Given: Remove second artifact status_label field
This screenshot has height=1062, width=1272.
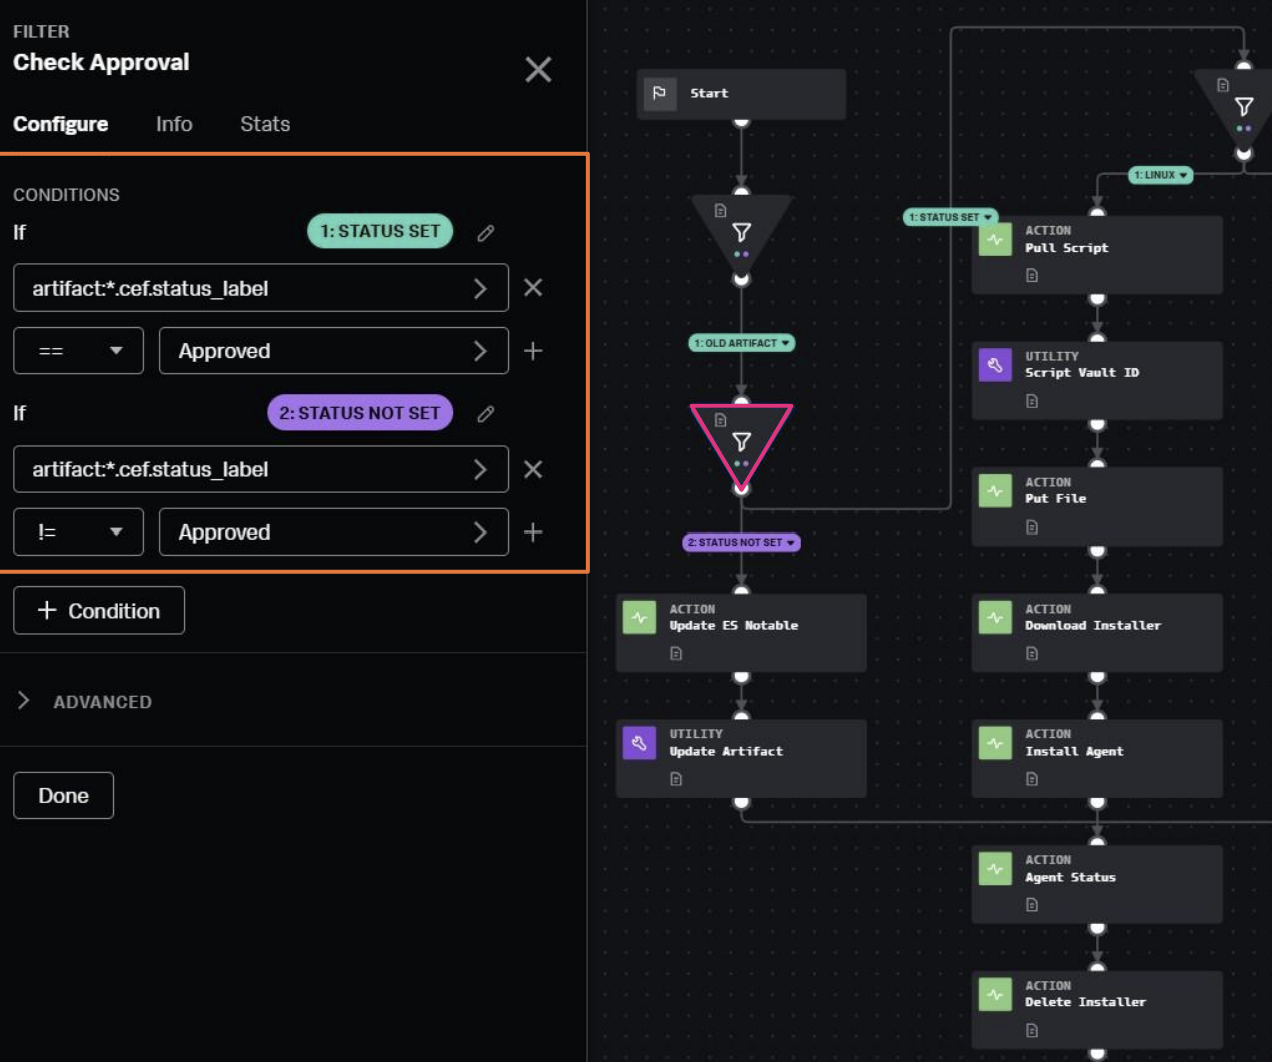Looking at the screenshot, I should click(x=533, y=469).
